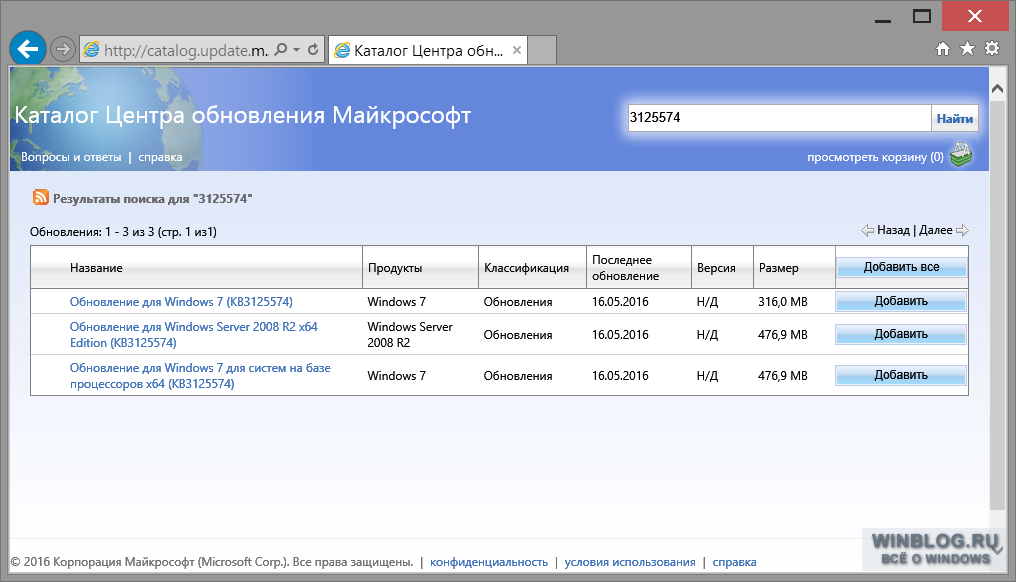Image resolution: width=1016 pixels, height=582 pixels.
Task: Open the Вопросы и ответы link
Action: point(71,157)
